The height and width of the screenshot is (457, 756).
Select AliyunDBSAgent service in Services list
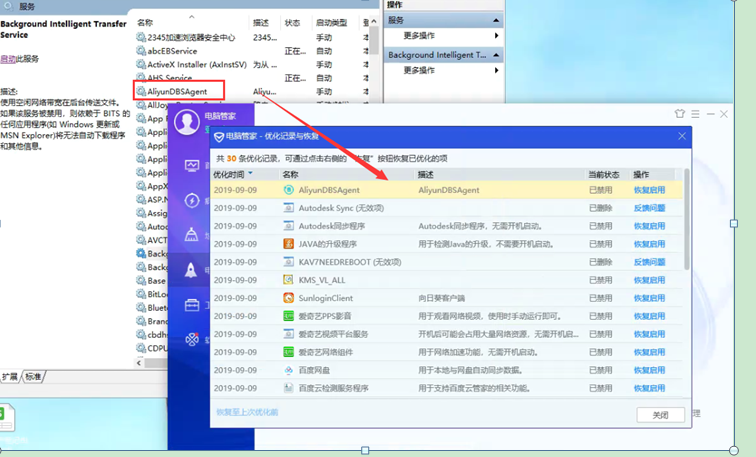[x=178, y=91]
